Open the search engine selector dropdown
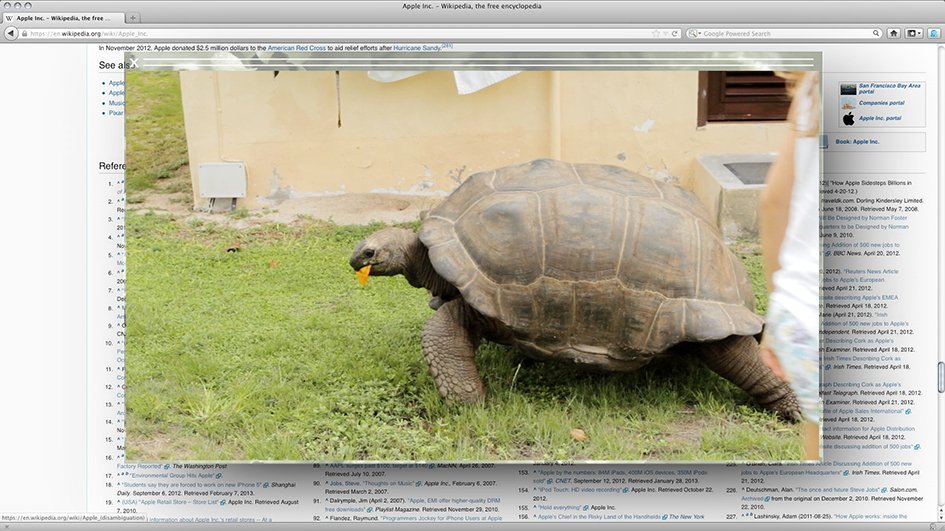This screenshot has width=945, height=531. tap(693, 33)
